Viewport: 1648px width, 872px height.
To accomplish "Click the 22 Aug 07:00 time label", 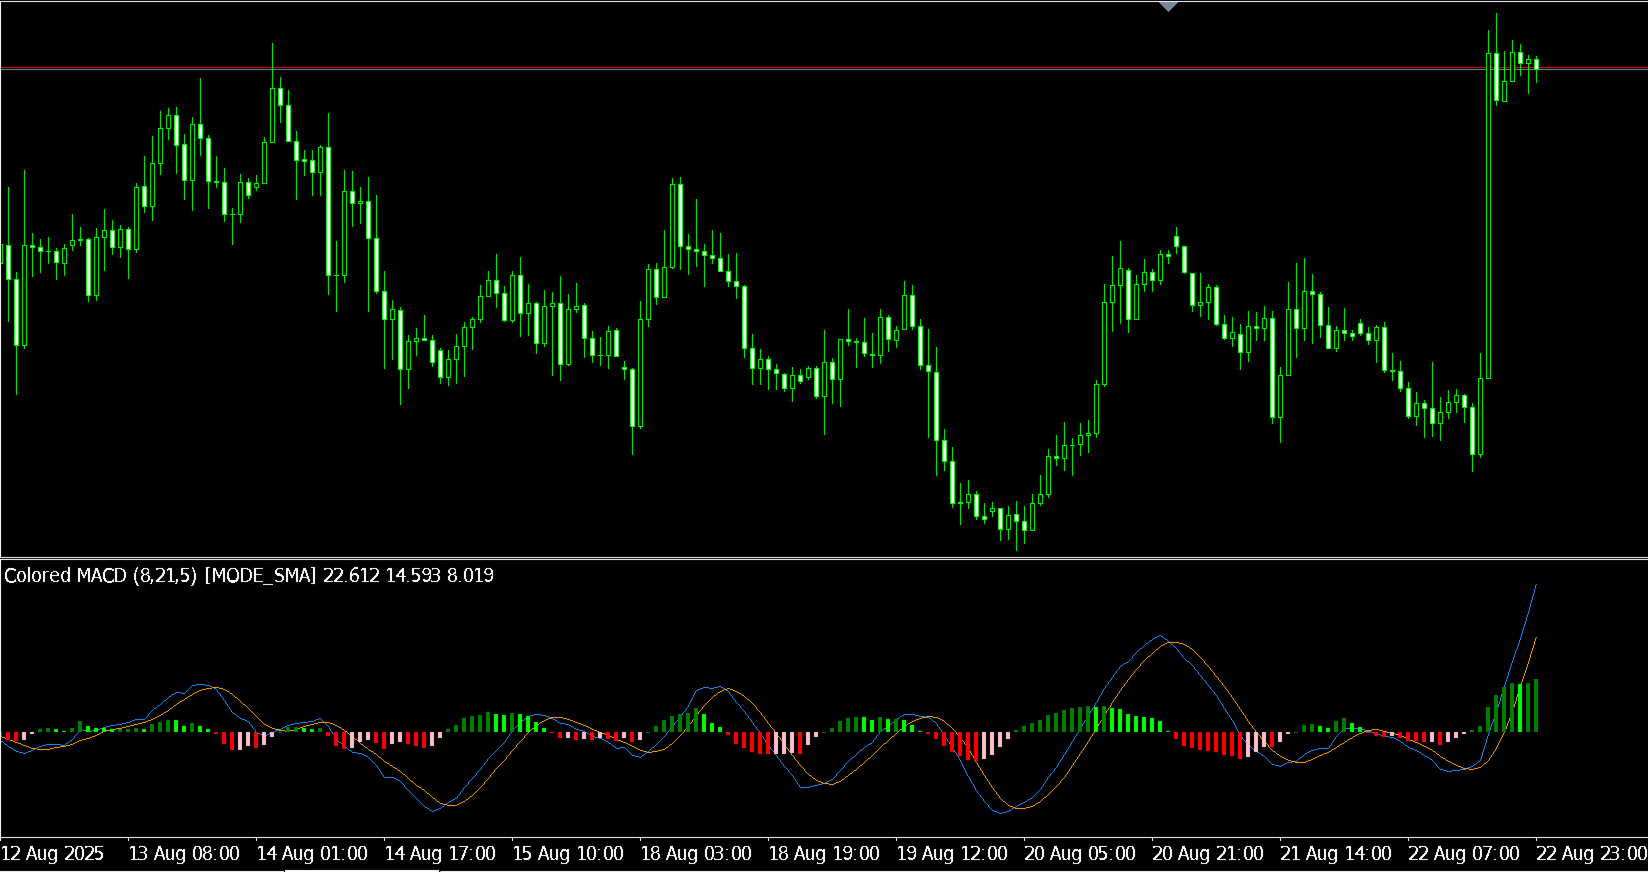I will [x=1464, y=853].
